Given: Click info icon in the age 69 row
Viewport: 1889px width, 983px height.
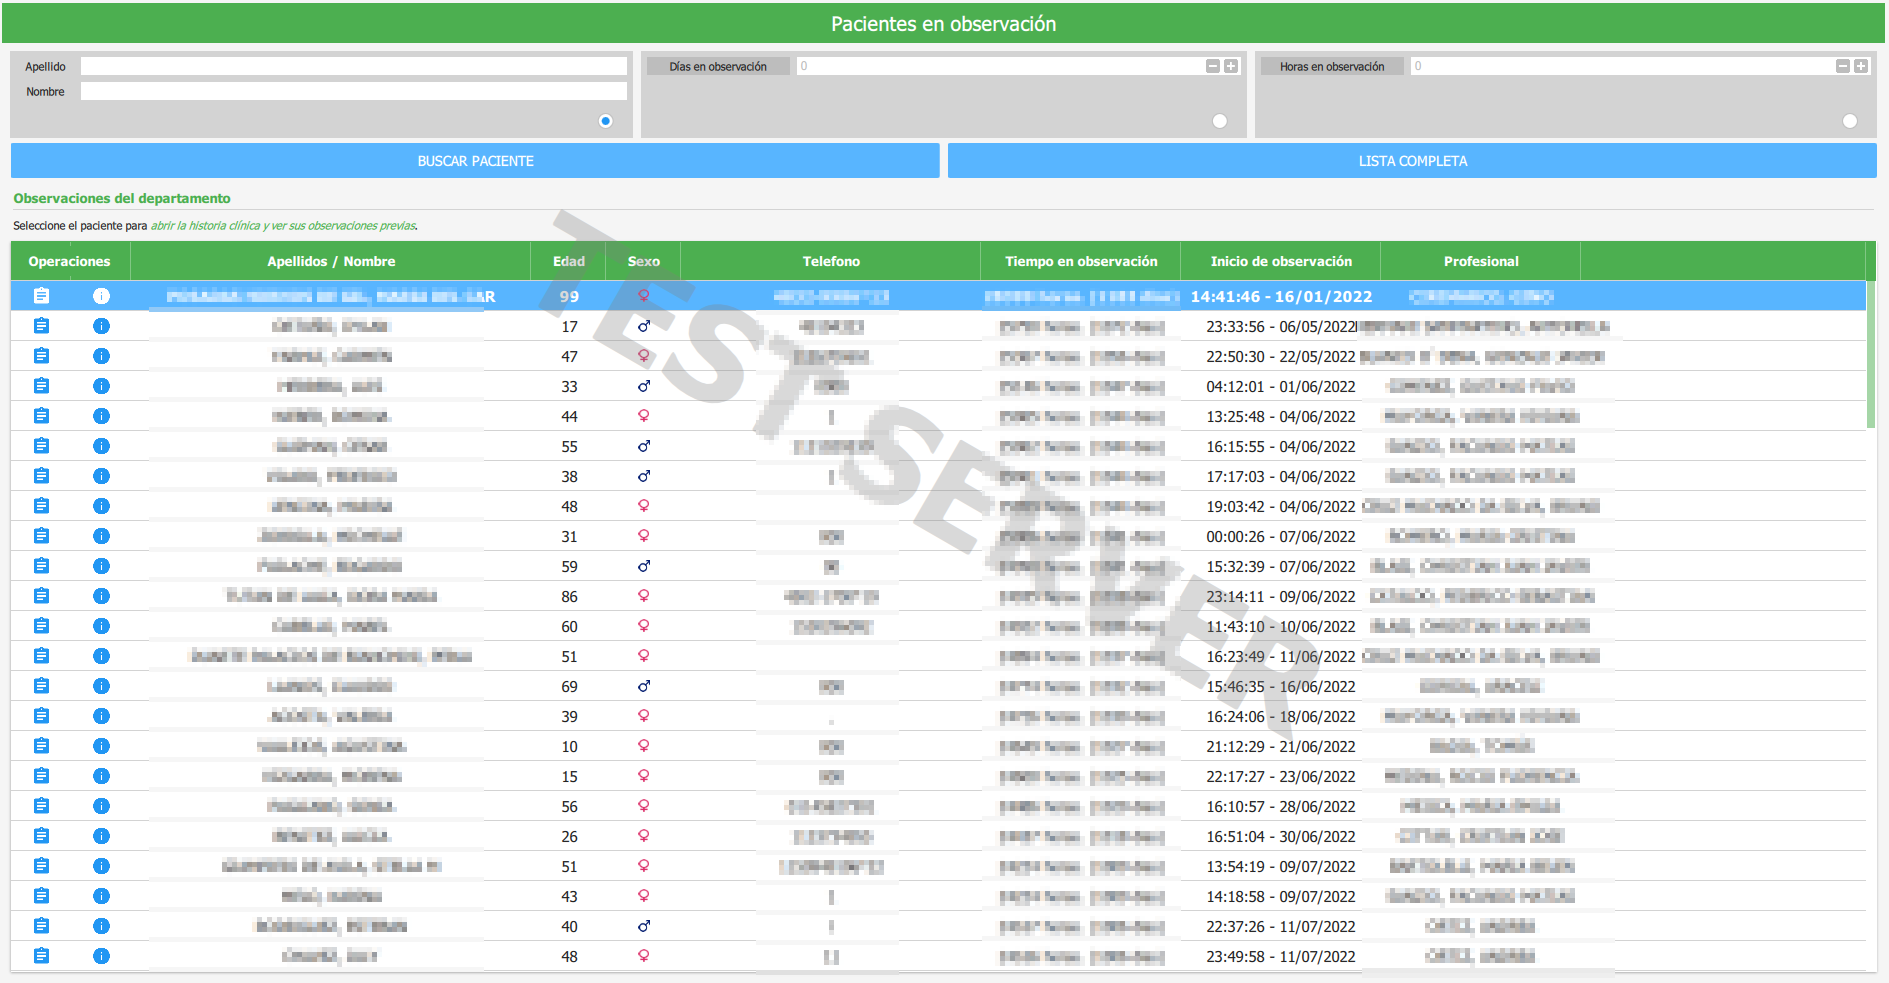Looking at the screenshot, I should (101, 686).
